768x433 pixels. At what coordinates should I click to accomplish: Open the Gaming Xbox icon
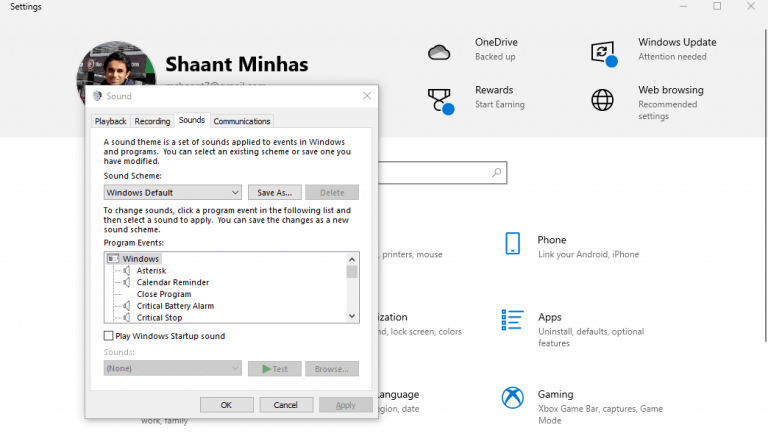click(512, 397)
